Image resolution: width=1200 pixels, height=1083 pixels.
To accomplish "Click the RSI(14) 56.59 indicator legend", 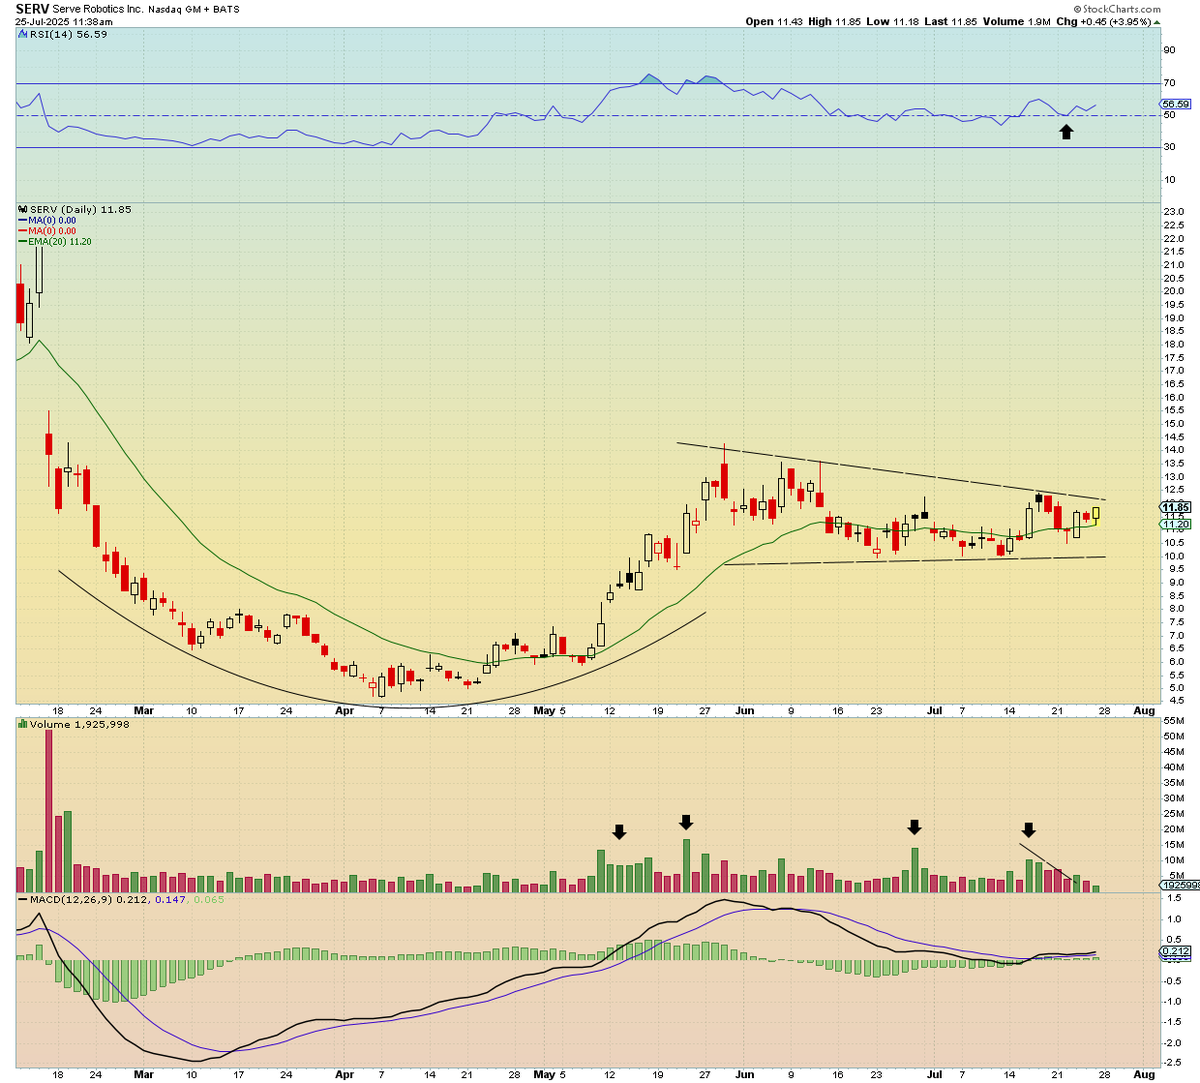I will click(x=68, y=34).
